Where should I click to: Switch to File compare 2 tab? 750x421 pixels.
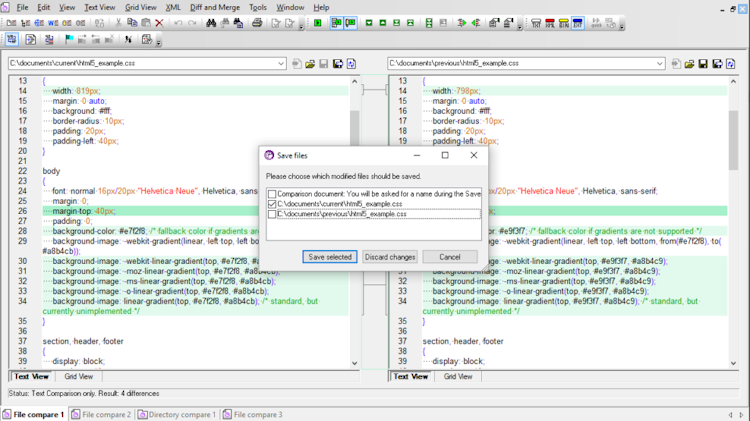[101, 414]
